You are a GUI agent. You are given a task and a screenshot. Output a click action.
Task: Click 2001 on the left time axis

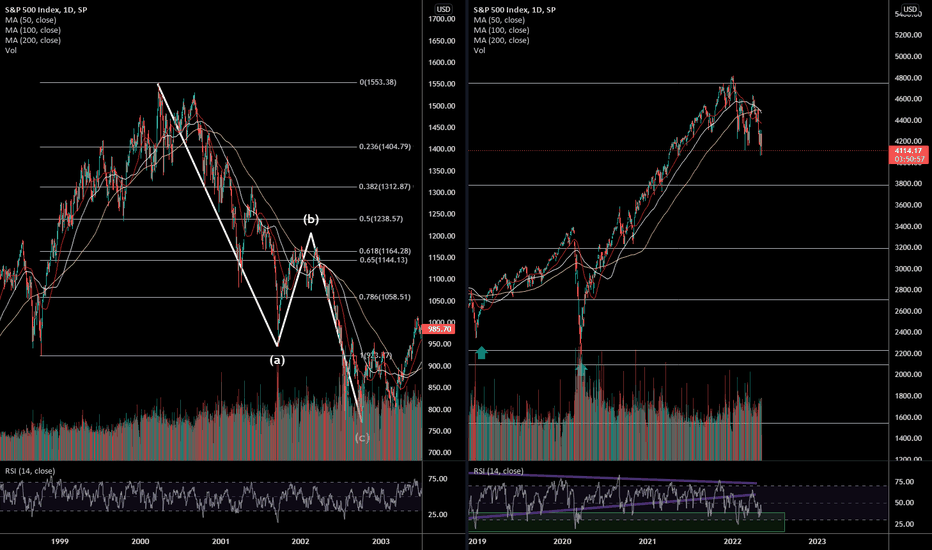[x=221, y=541]
